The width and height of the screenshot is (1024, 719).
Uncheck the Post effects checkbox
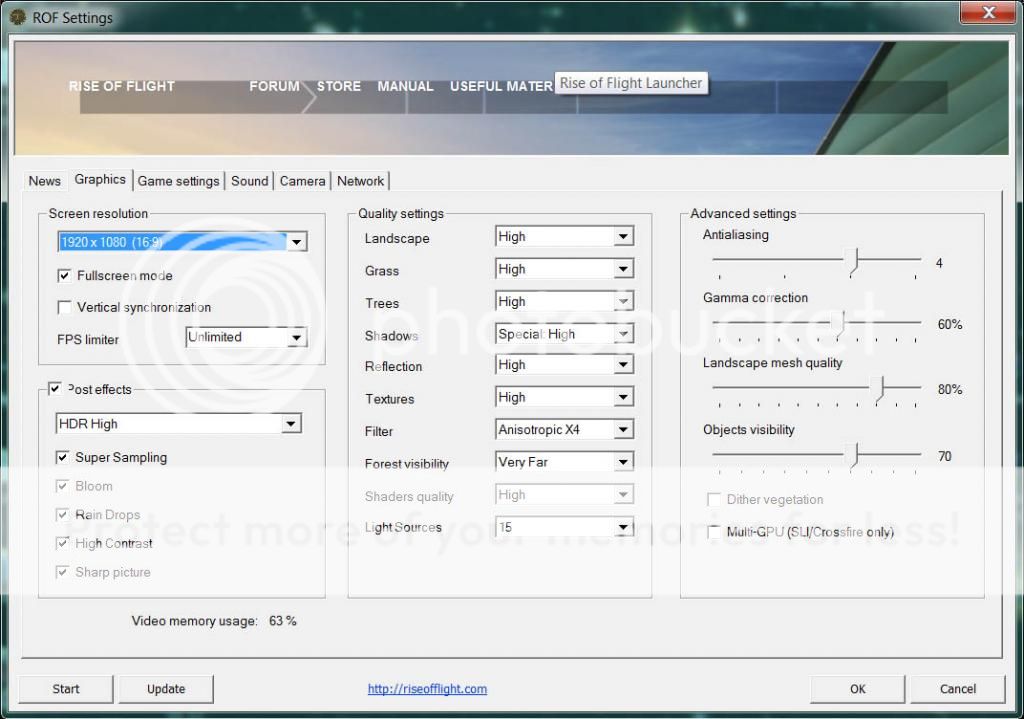pyautogui.click(x=56, y=389)
